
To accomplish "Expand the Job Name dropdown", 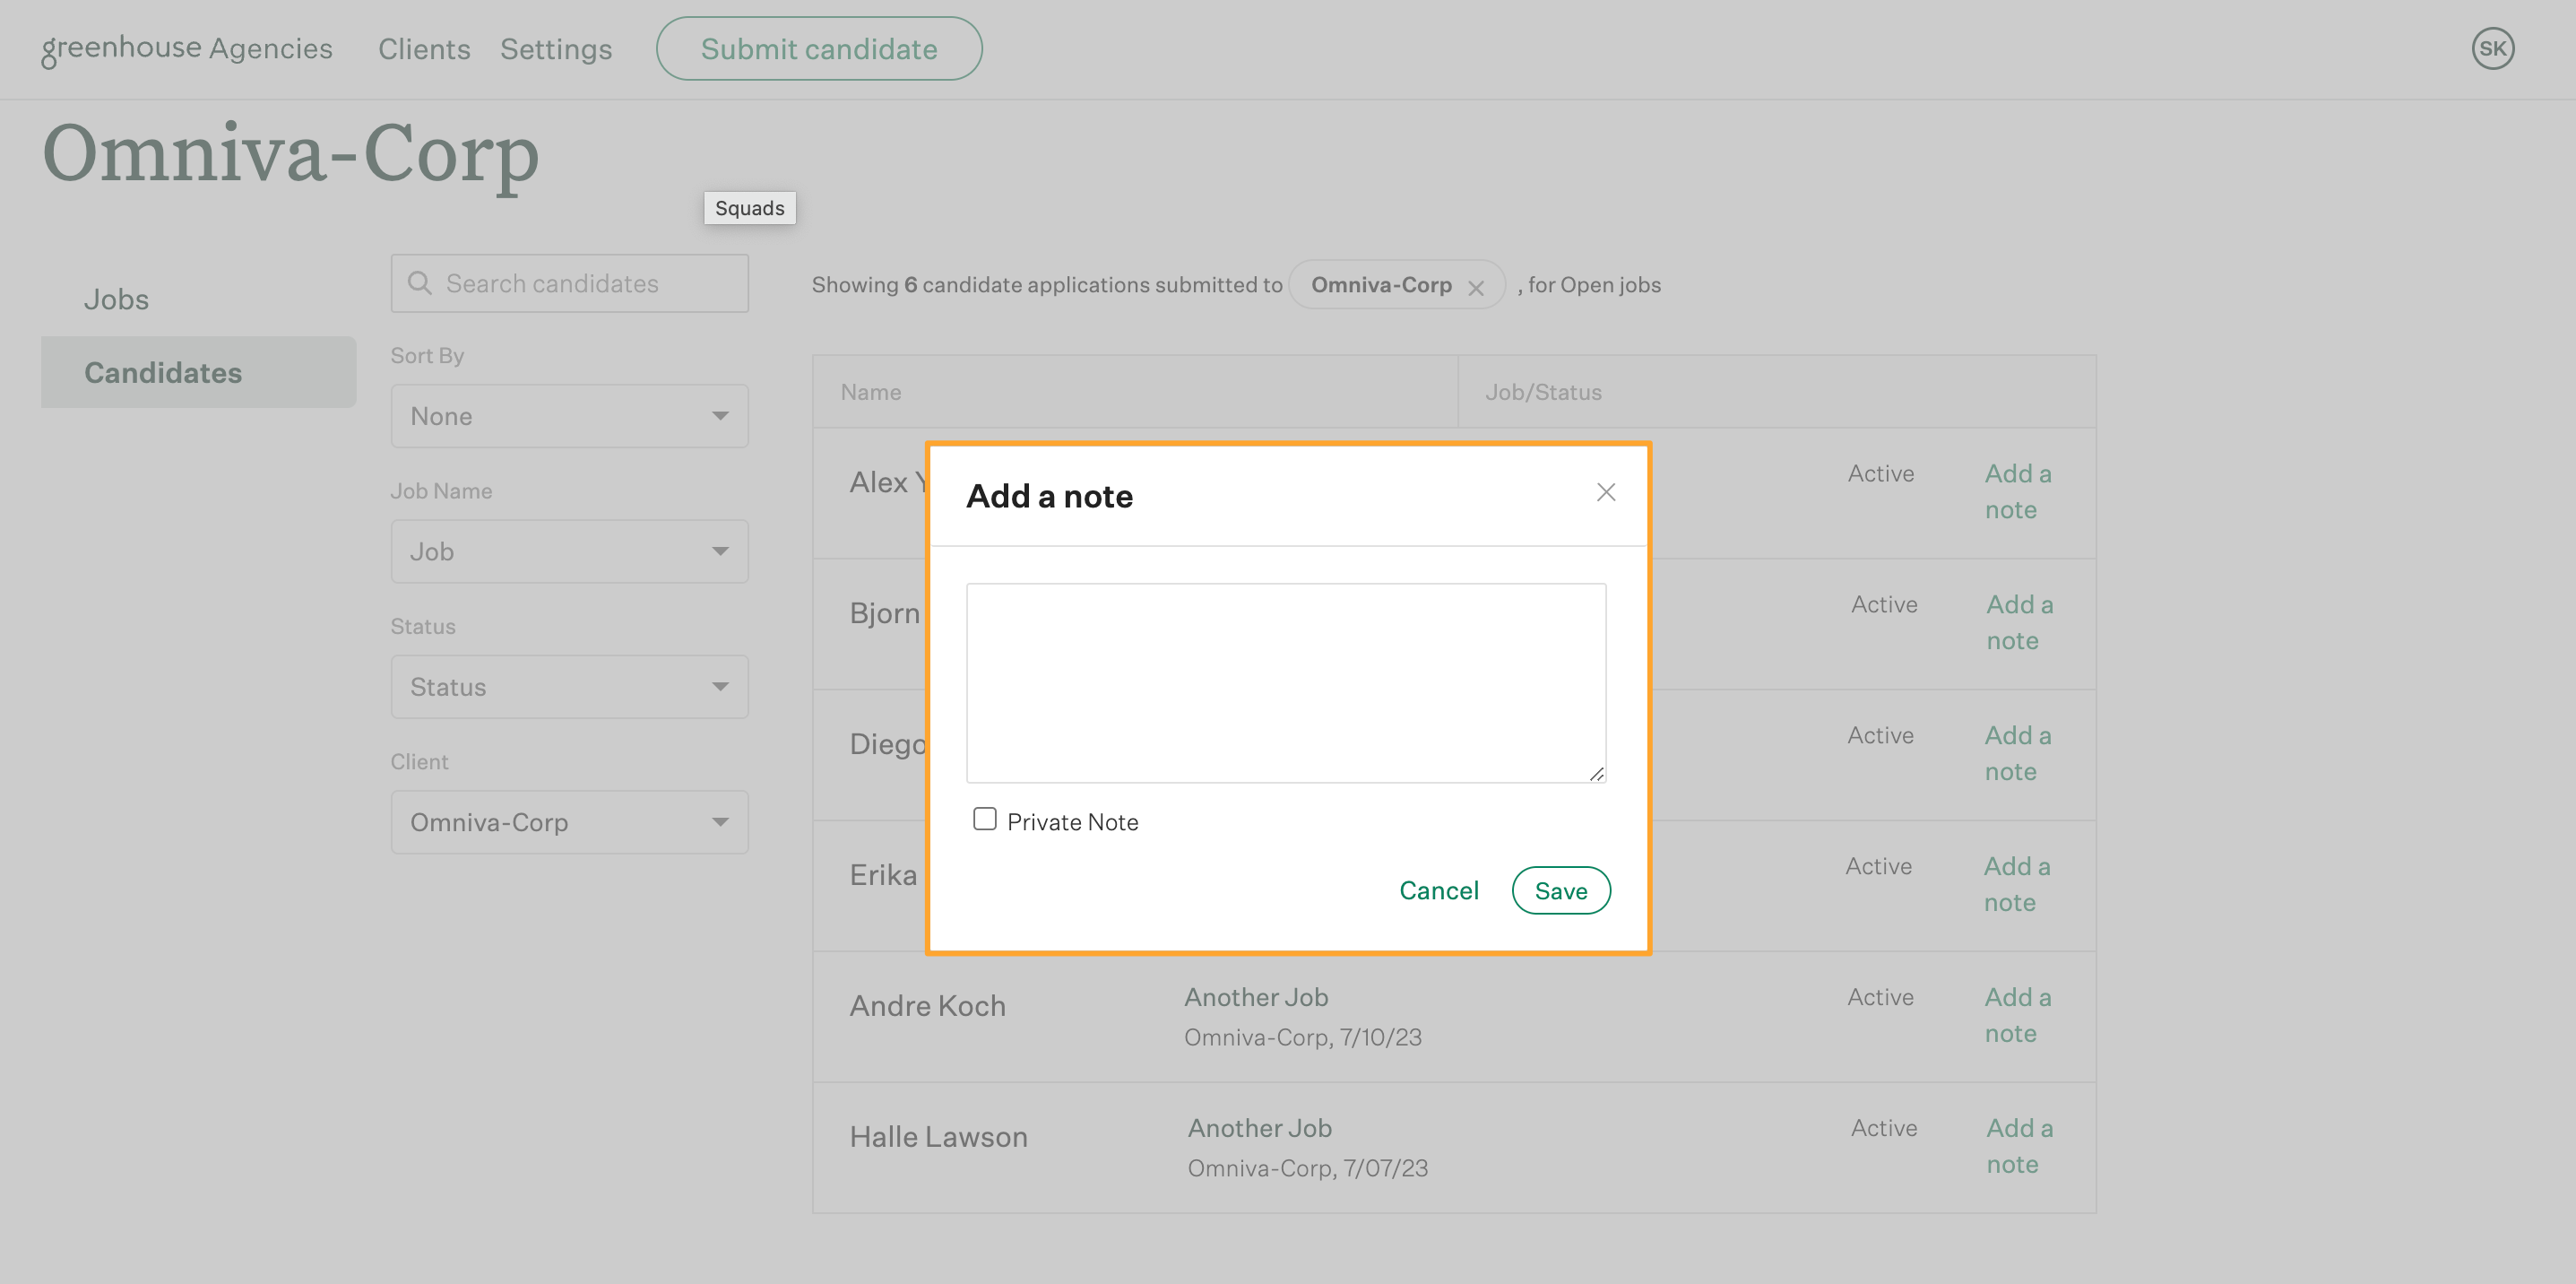I will (569, 551).
